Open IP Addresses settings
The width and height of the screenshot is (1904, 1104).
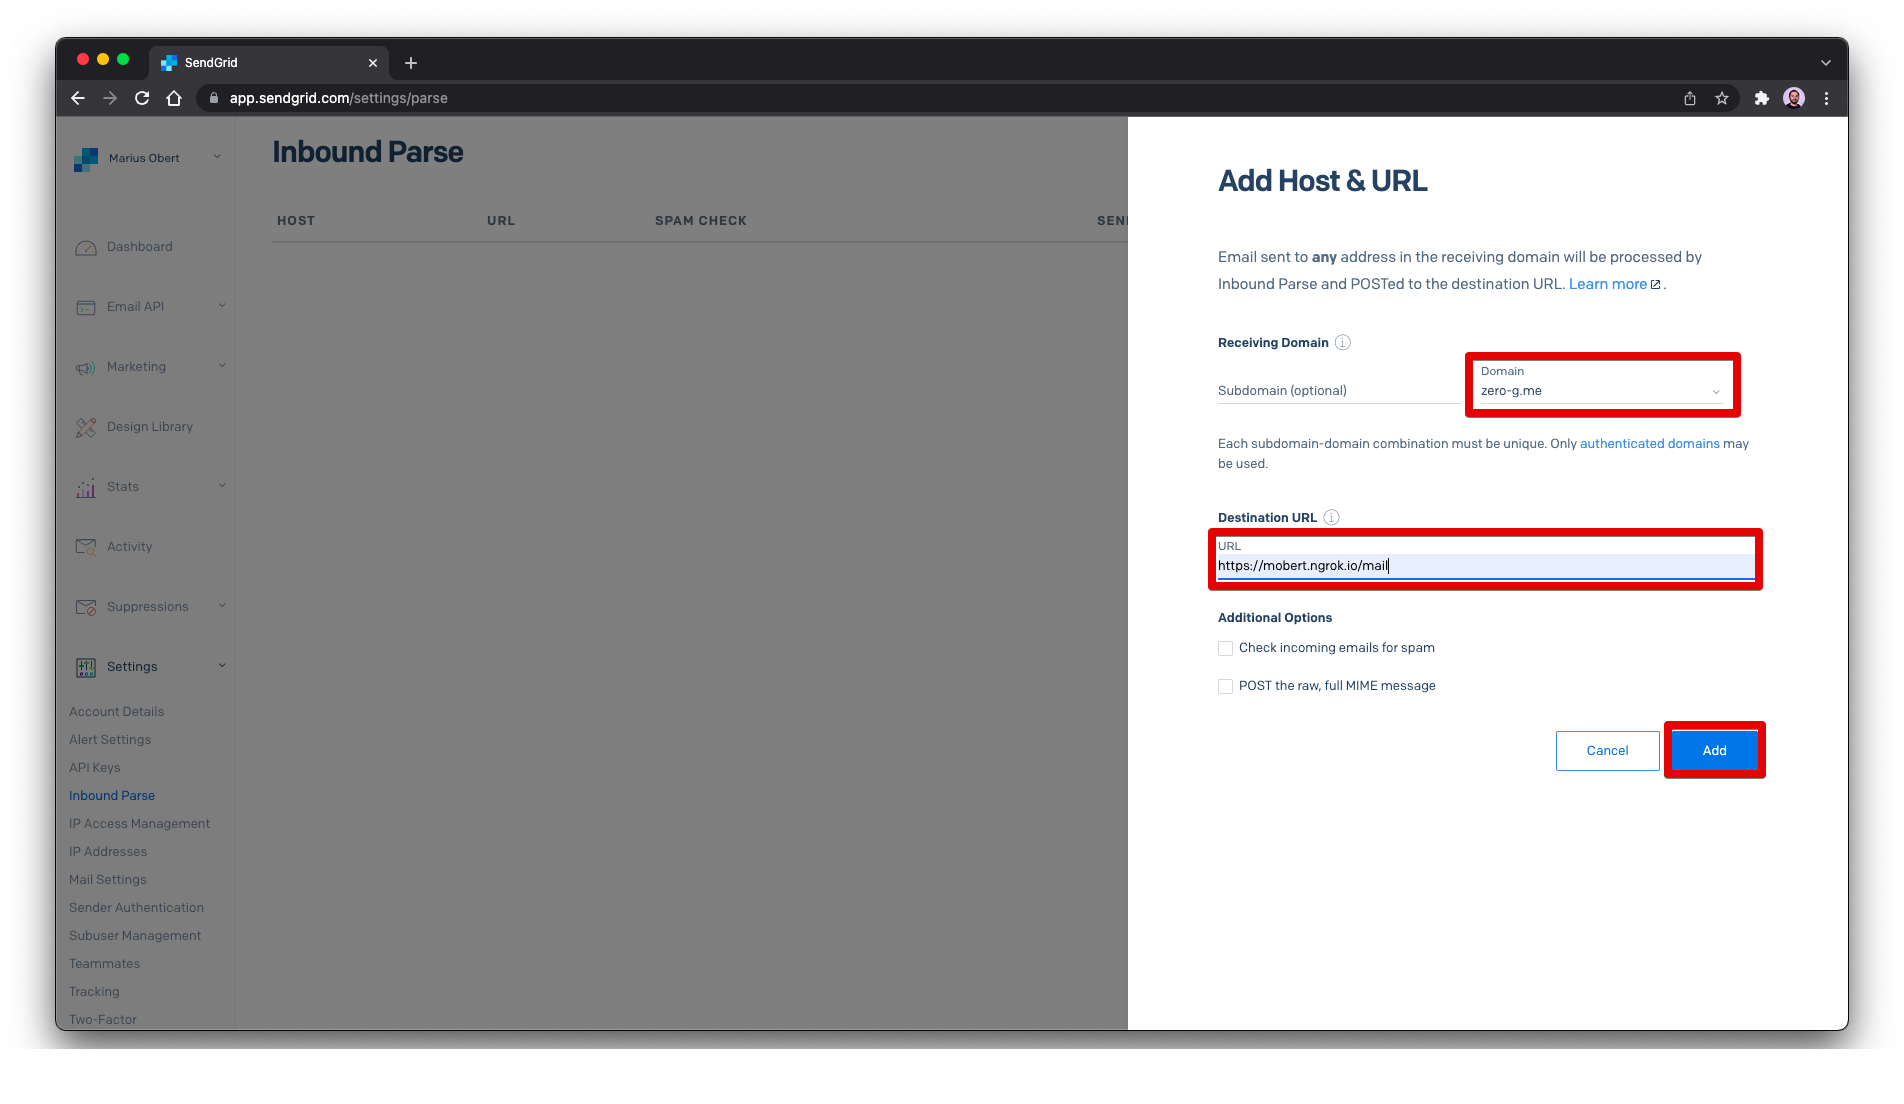coord(108,852)
